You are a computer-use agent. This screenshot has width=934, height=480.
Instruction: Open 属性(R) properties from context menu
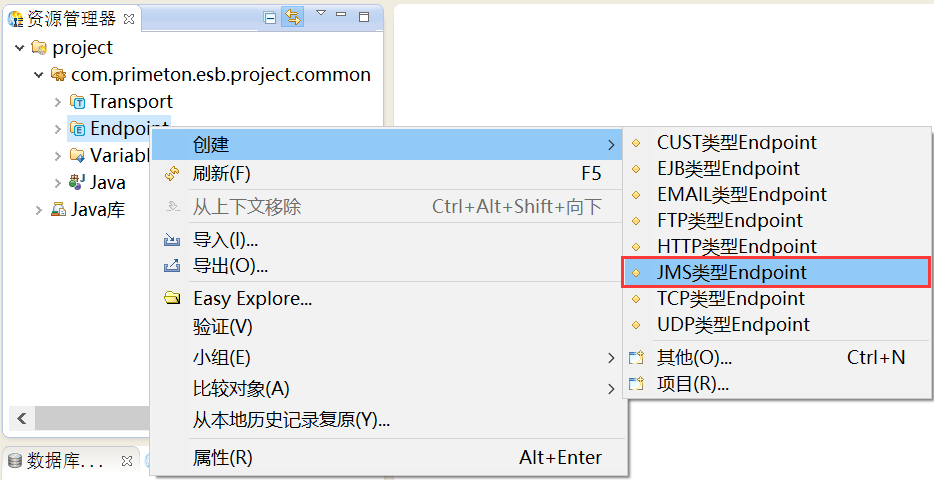tap(222, 458)
